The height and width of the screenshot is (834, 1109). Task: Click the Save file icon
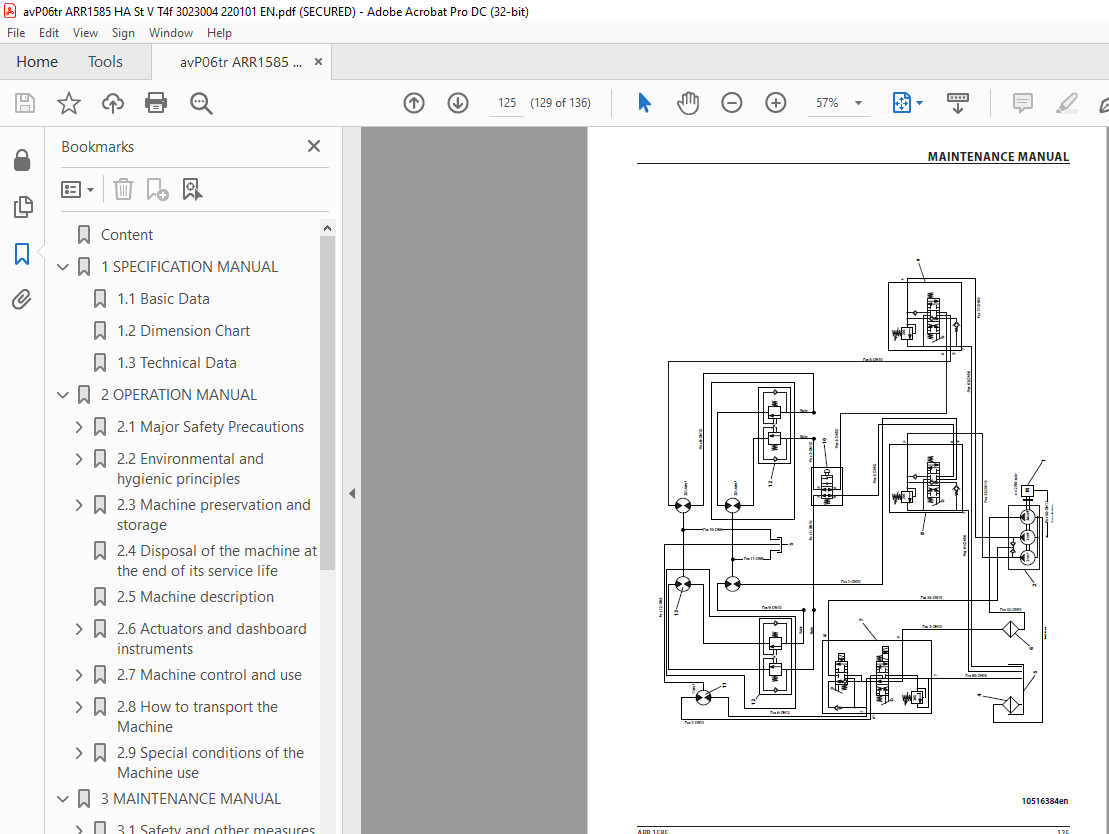pos(25,103)
